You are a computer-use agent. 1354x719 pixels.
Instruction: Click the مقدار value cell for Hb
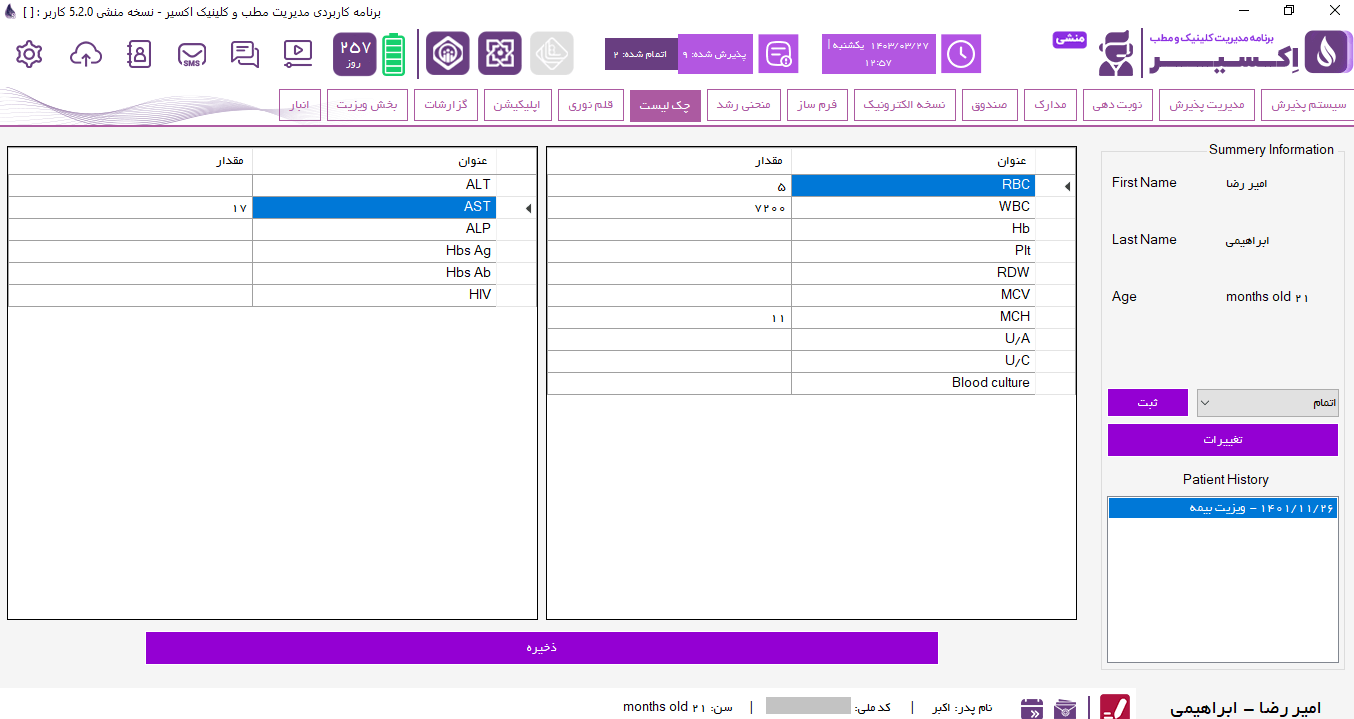click(x=669, y=229)
